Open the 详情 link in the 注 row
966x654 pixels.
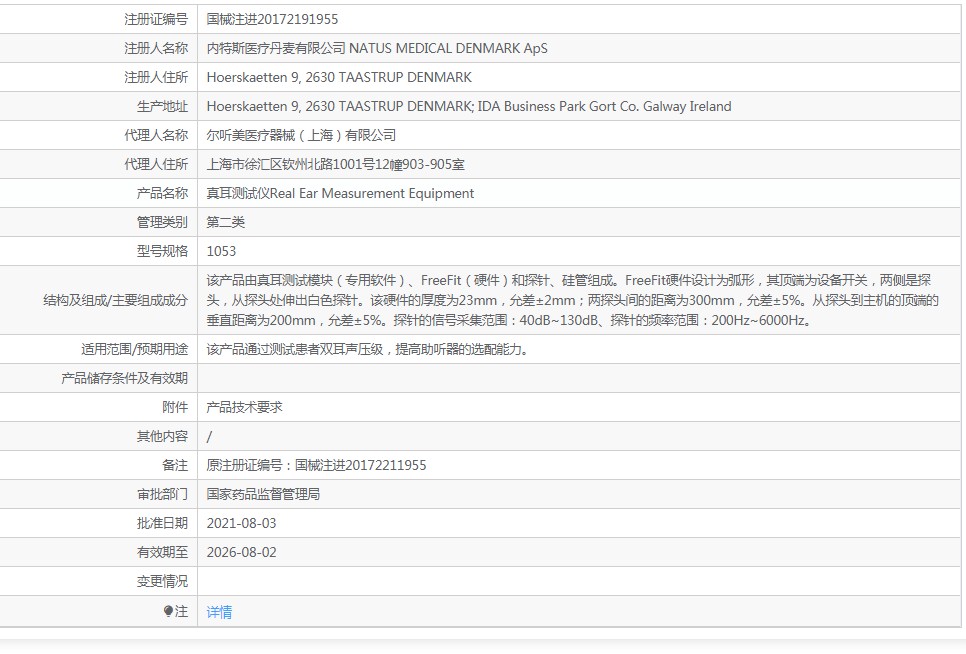219,612
